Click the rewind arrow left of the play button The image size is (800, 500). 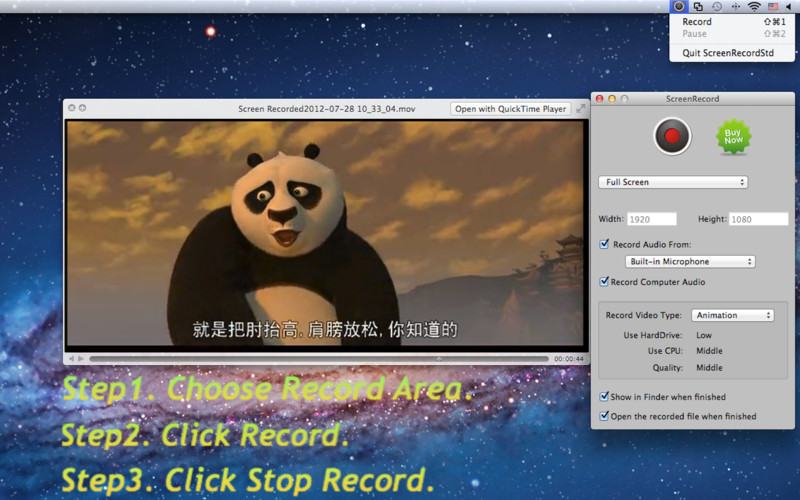pyautogui.click(x=71, y=359)
